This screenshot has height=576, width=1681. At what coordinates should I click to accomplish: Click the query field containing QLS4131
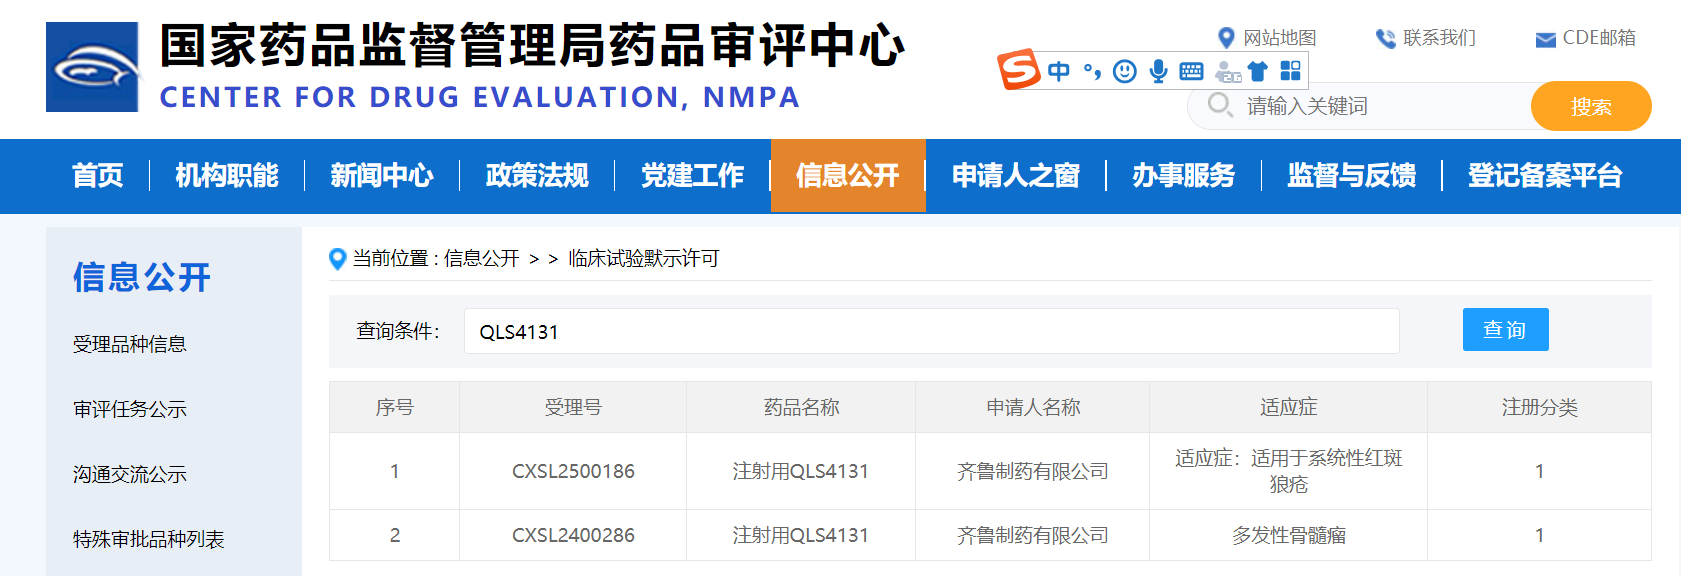click(x=930, y=331)
